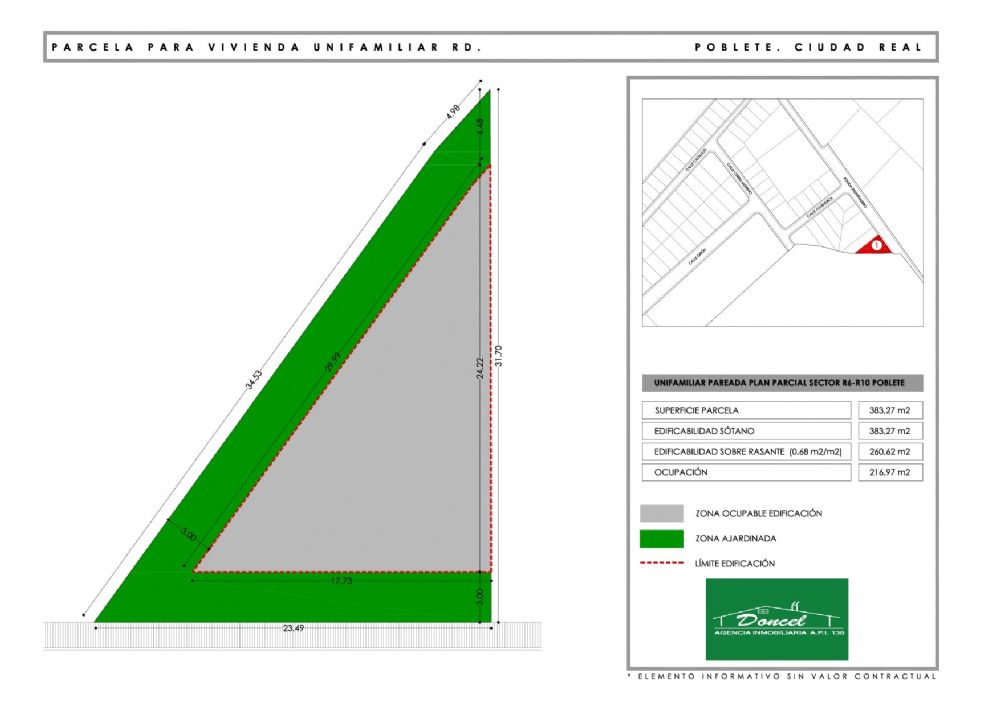This screenshot has width=1000, height=706.
Task: Click the Doncel agency logo
Action: pyautogui.click(x=777, y=619)
